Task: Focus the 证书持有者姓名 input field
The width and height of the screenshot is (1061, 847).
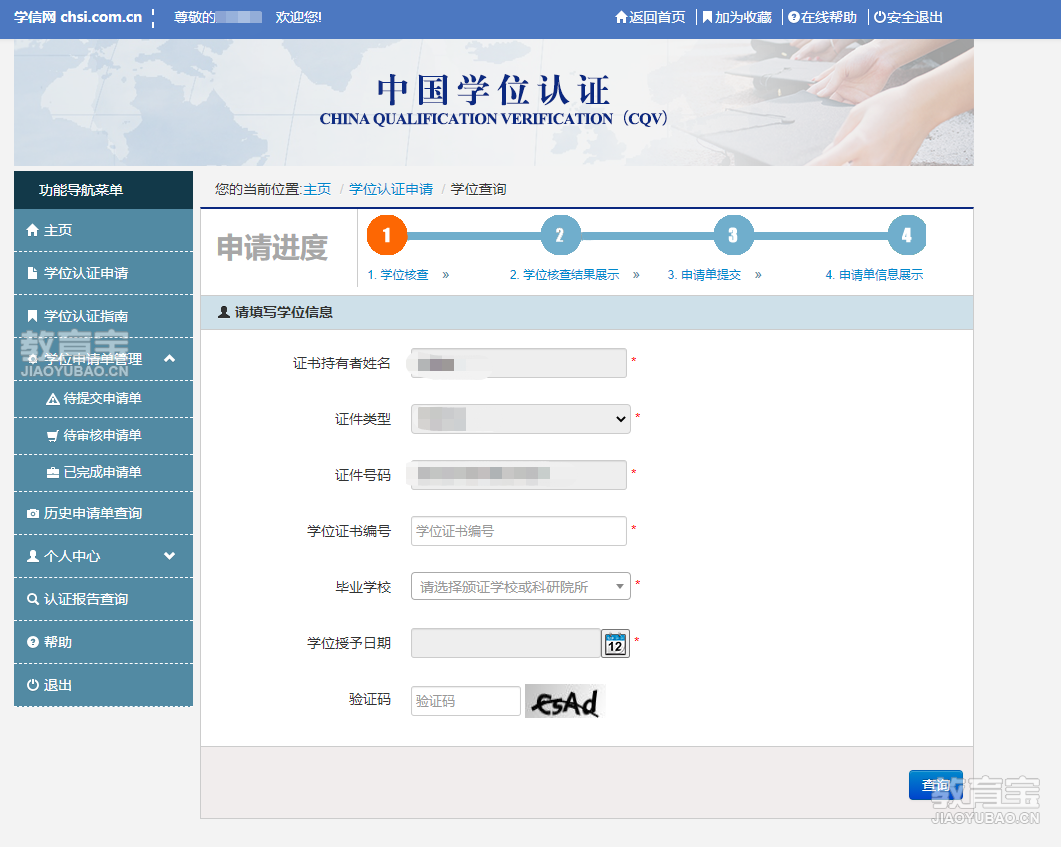Action: coord(518,363)
